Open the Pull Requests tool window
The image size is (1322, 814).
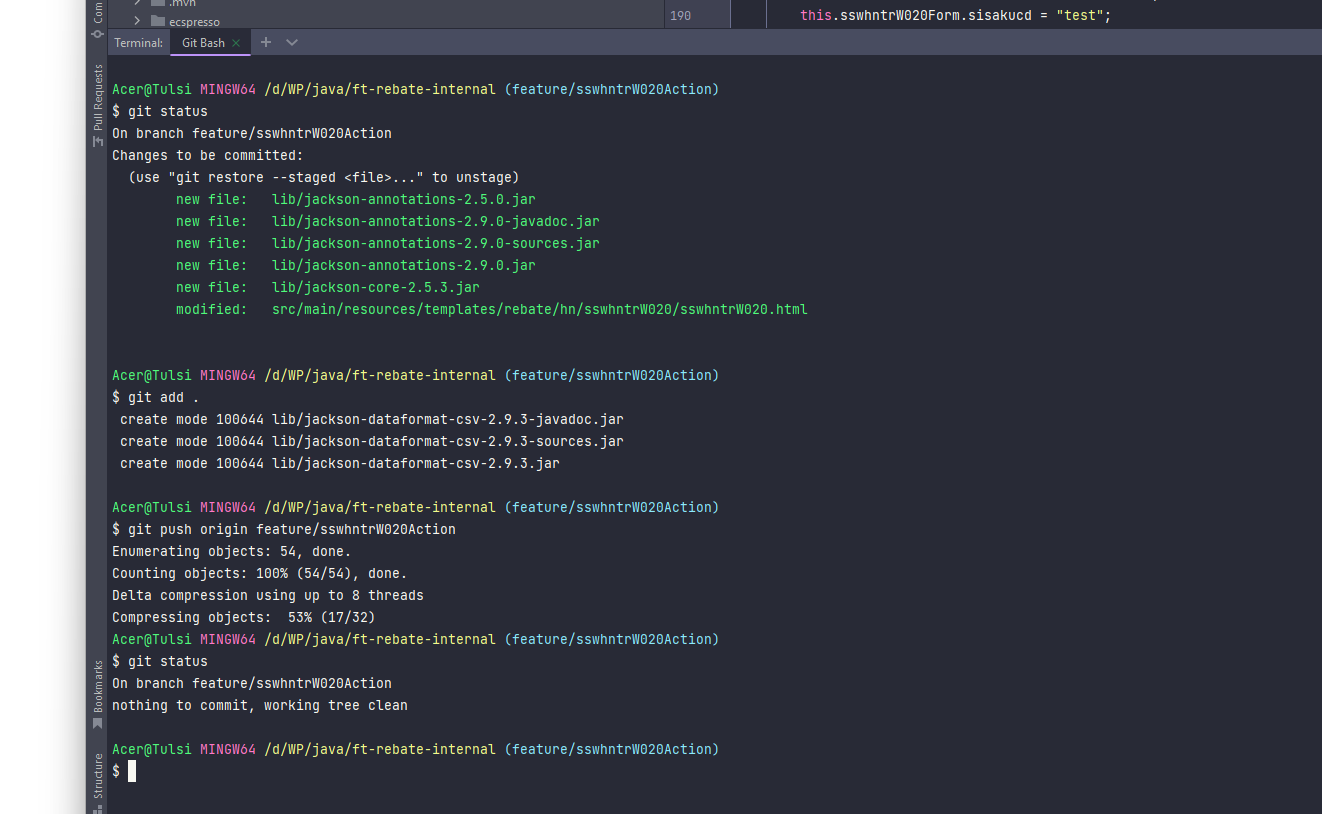click(x=97, y=106)
